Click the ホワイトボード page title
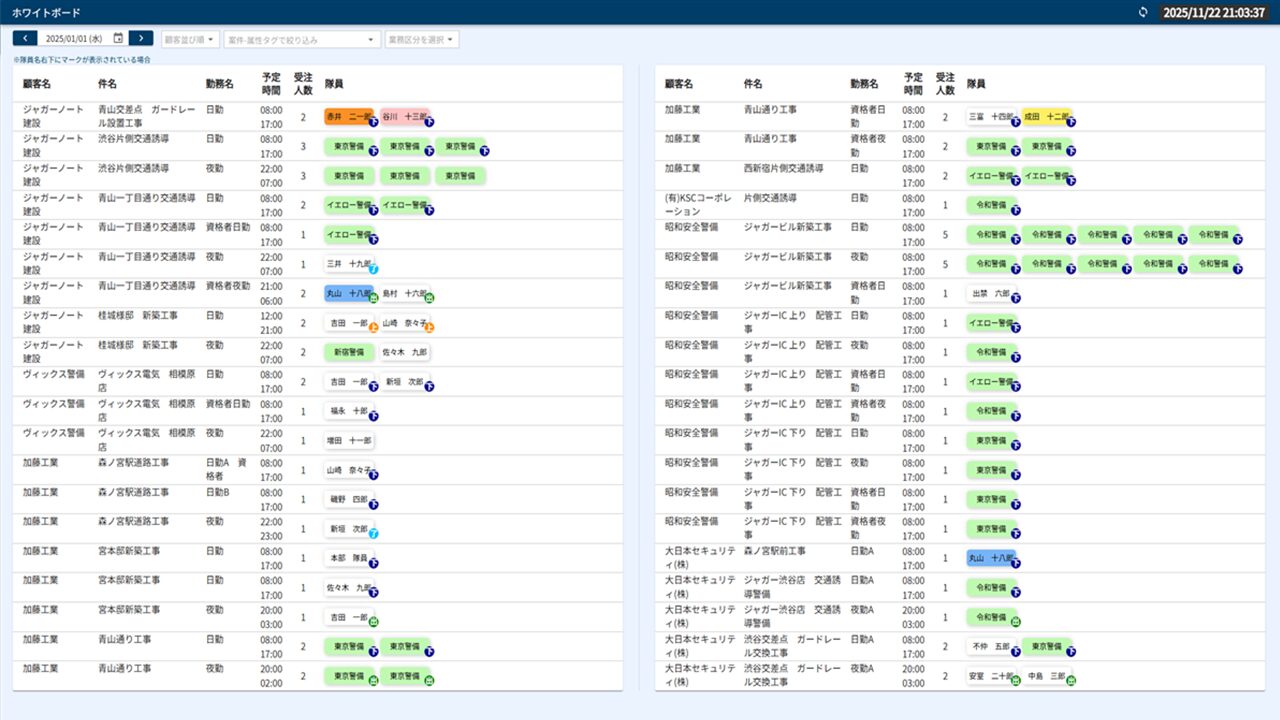The height and width of the screenshot is (720, 1280). (46, 12)
